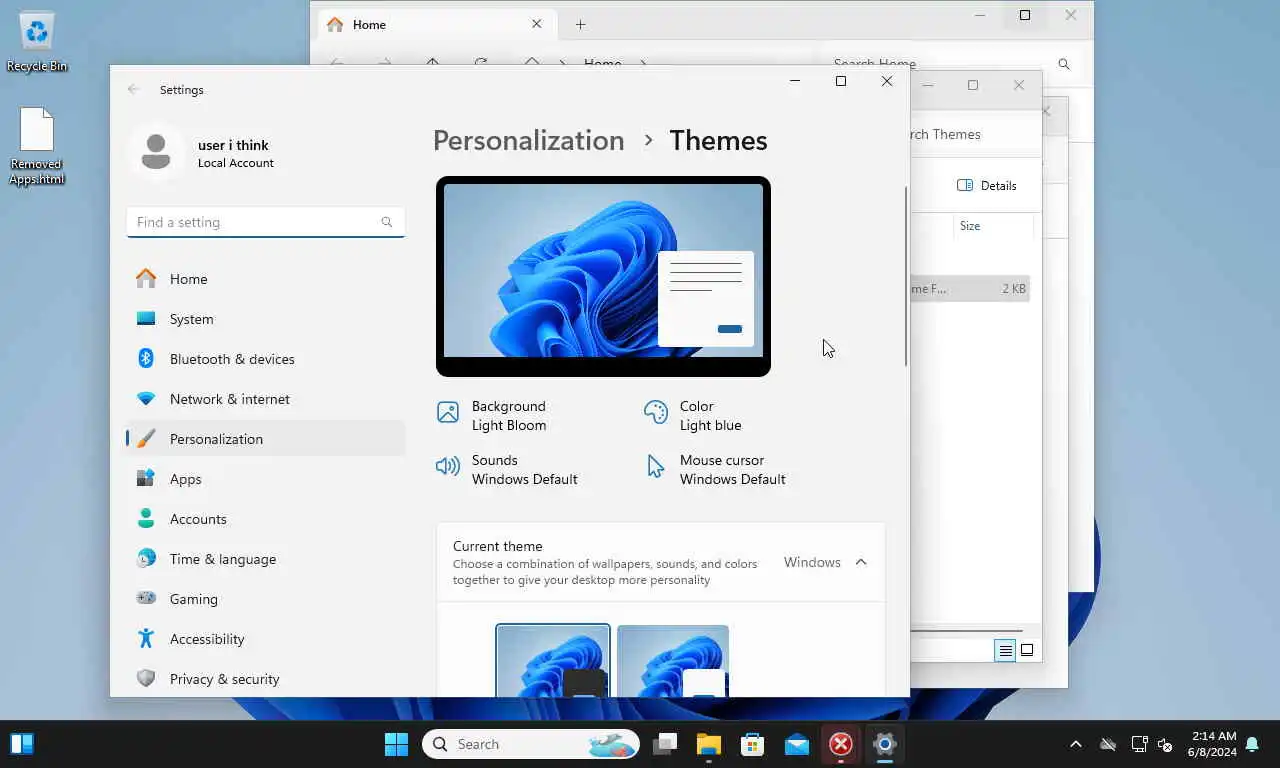The image size is (1280, 768).
Task: Toggle the Details pane in Explorer window
Action: coord(986,186)
